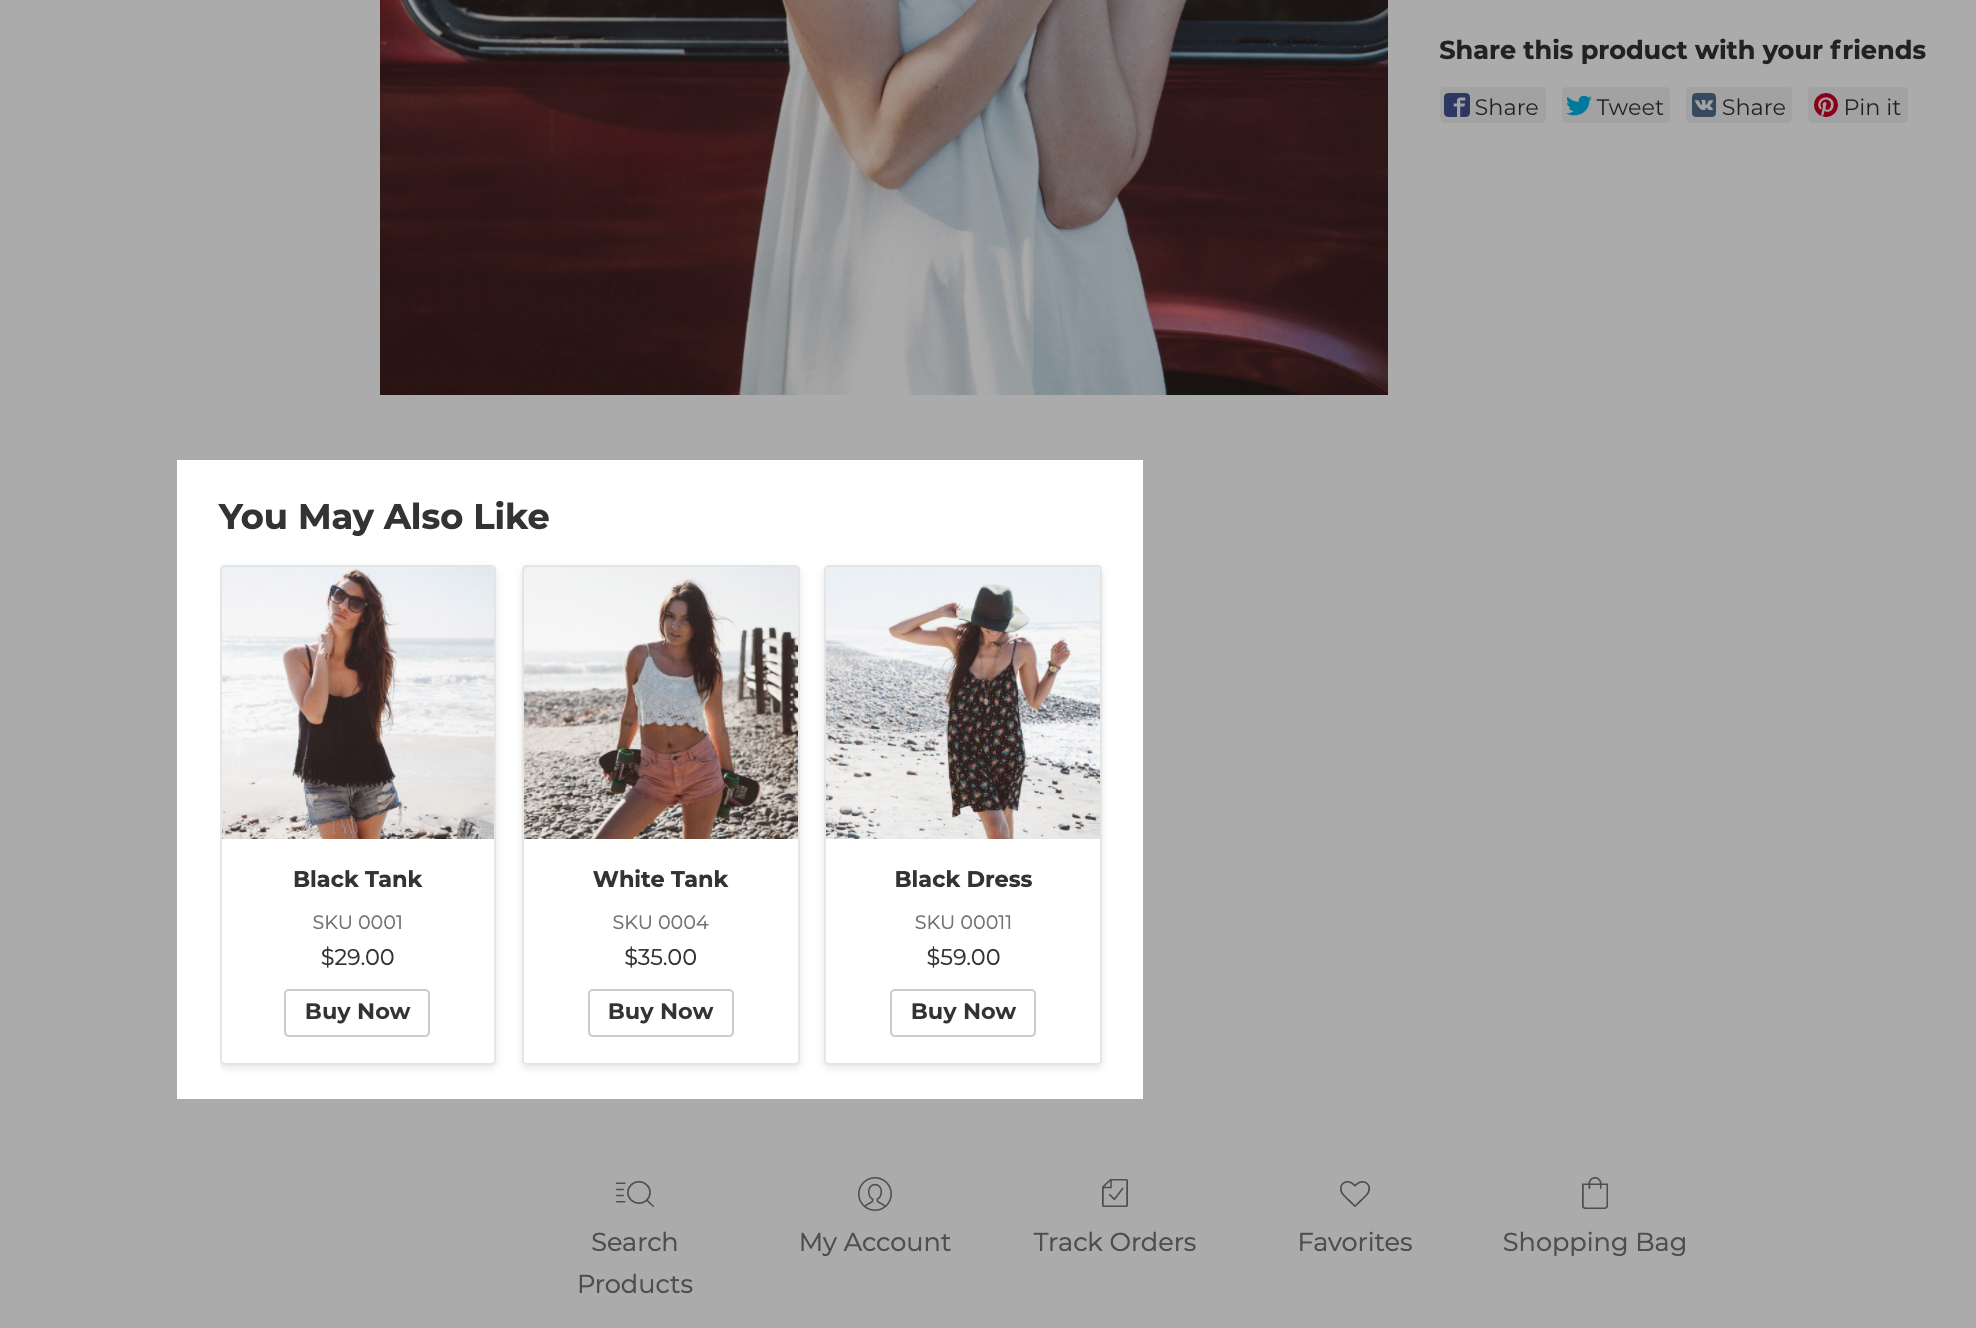Viewport: 1976px width, 1328px height.
Task: Click the Twitter Tweet bird icon
Action: (1578, 106)
